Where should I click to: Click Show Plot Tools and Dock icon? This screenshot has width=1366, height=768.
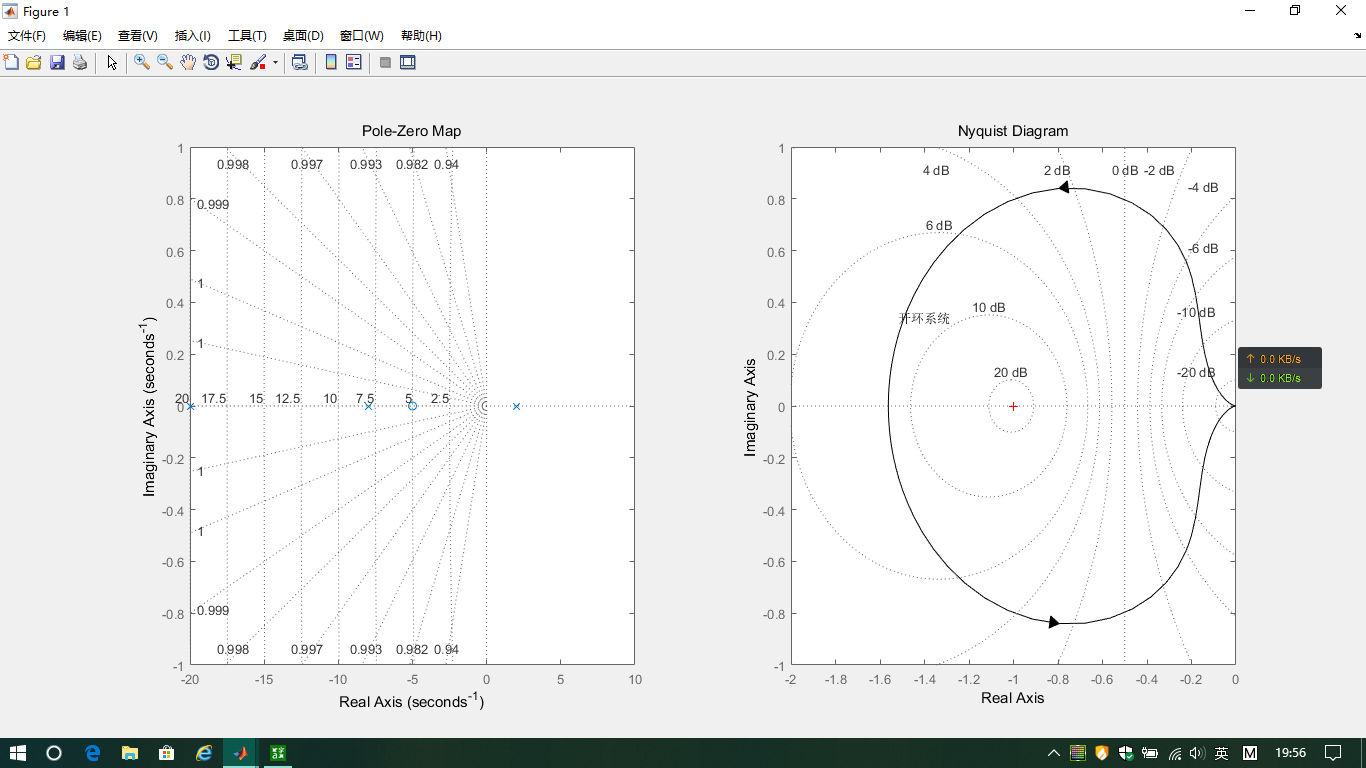click(408, 62)
